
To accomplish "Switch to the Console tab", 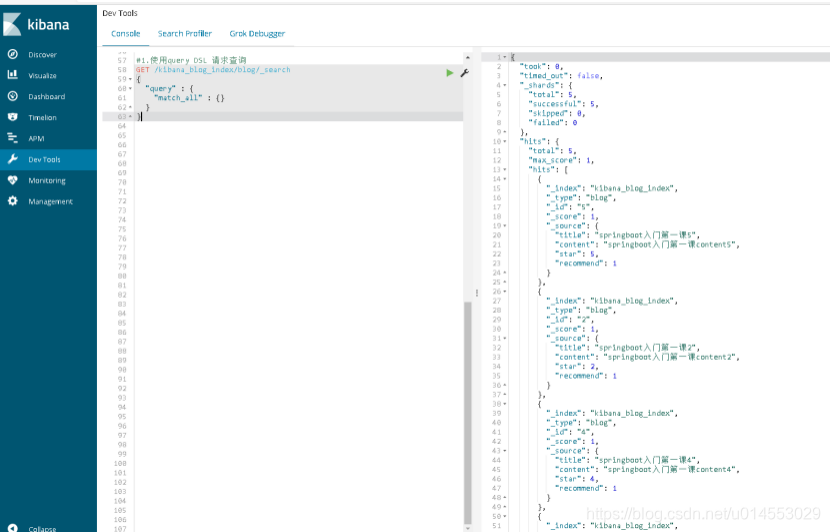I will [125, 33].
